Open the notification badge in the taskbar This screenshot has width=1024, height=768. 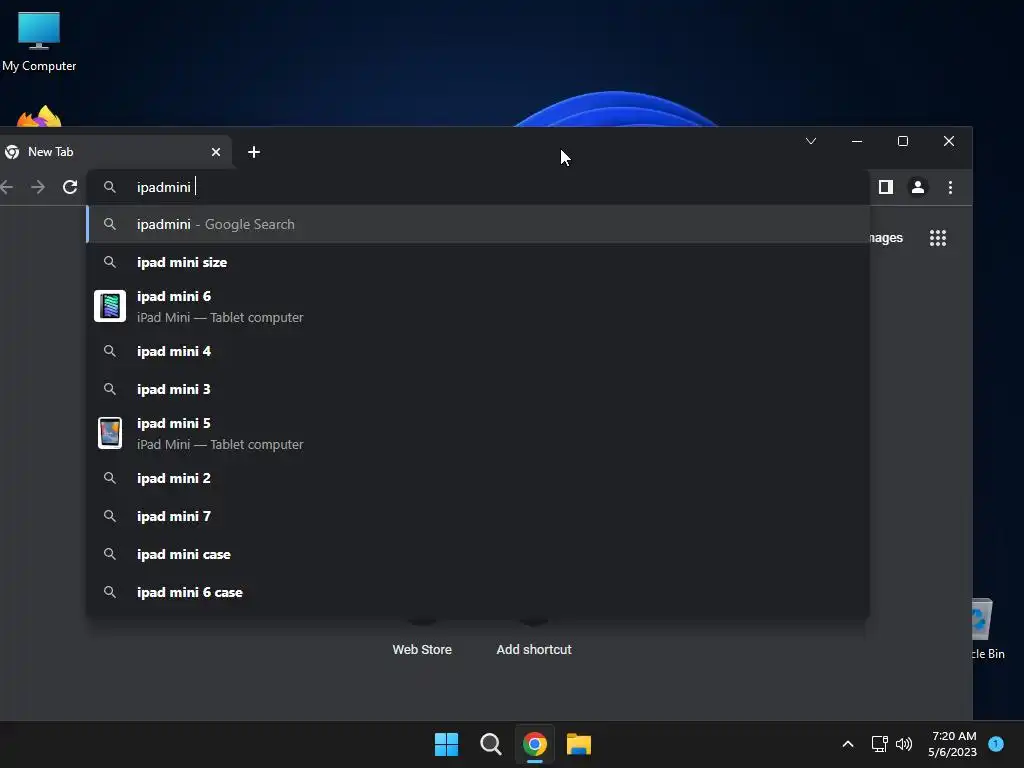pos(996,744)
